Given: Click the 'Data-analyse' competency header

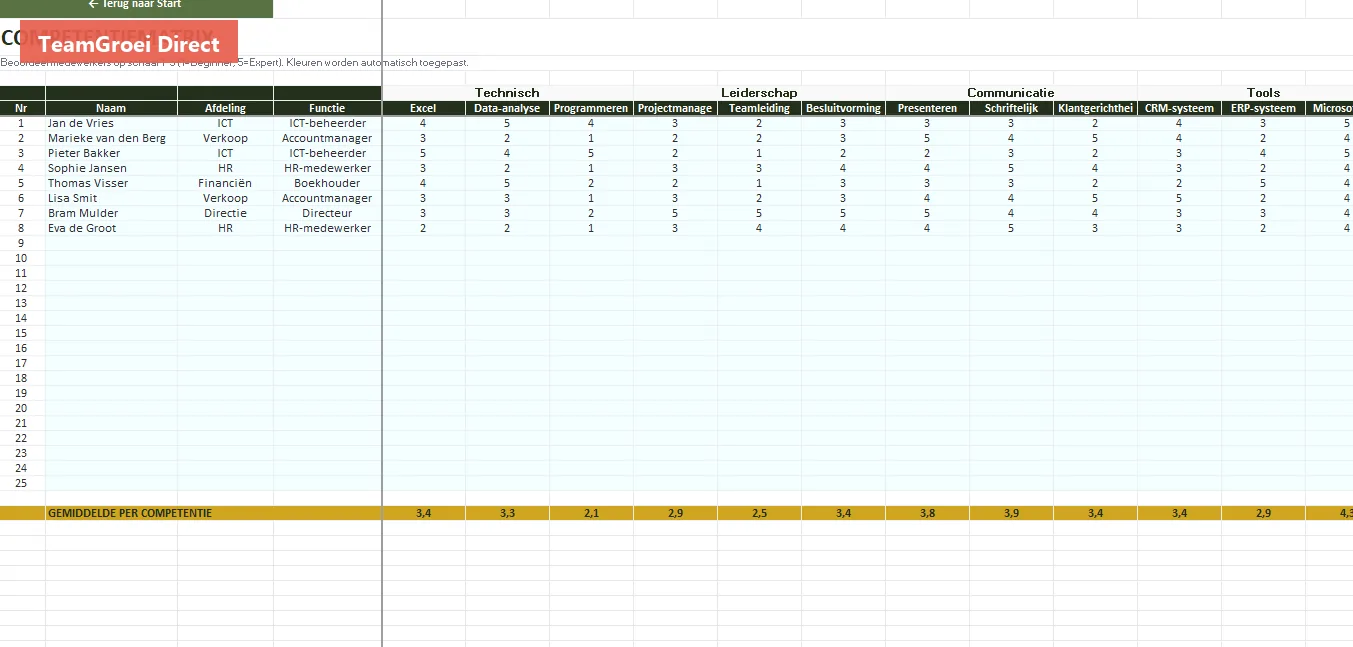Looking at the screenshot, I should tap(507, 108).
